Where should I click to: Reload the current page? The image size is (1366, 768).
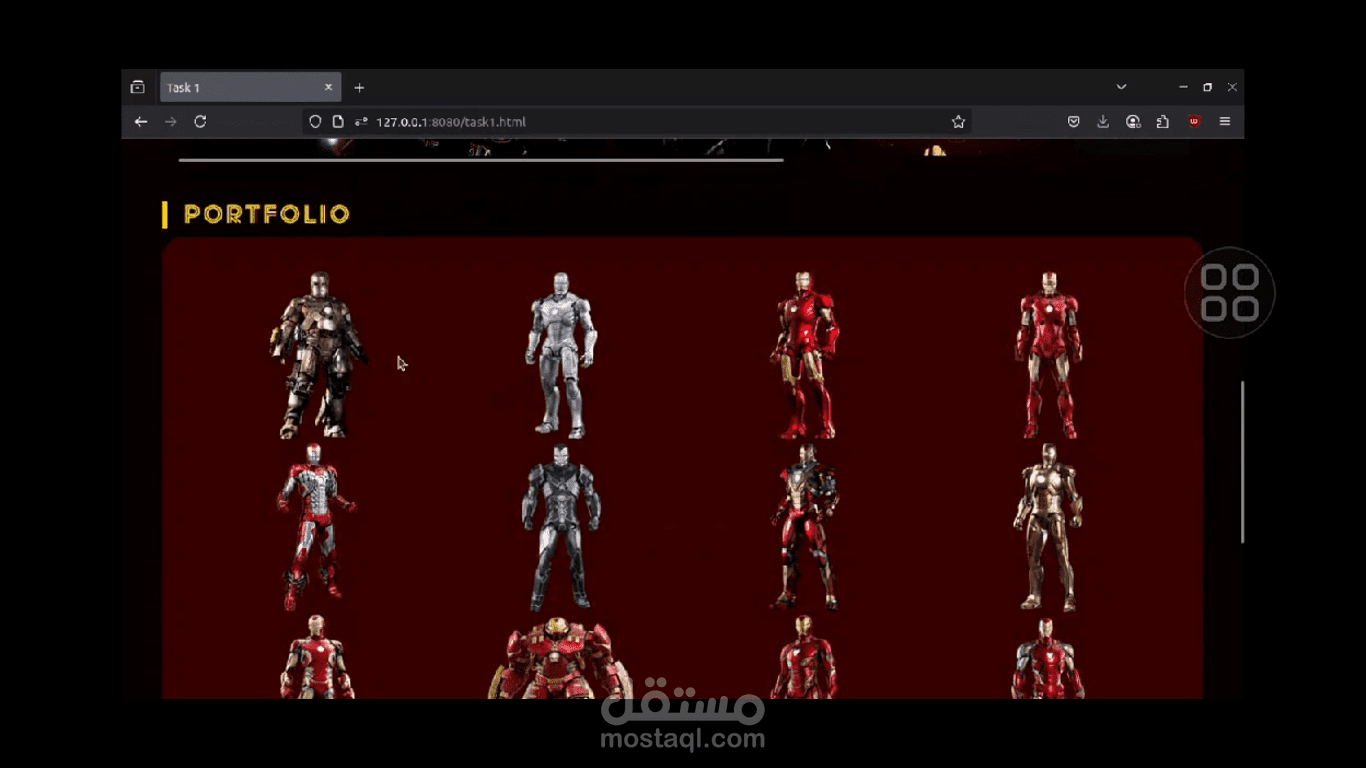[x=200, y=122]
